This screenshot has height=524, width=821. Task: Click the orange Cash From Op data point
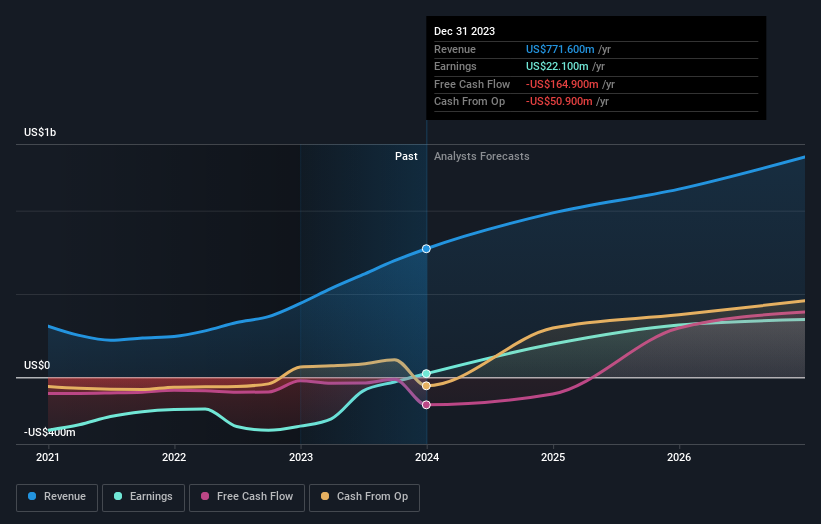click(426, 386)
